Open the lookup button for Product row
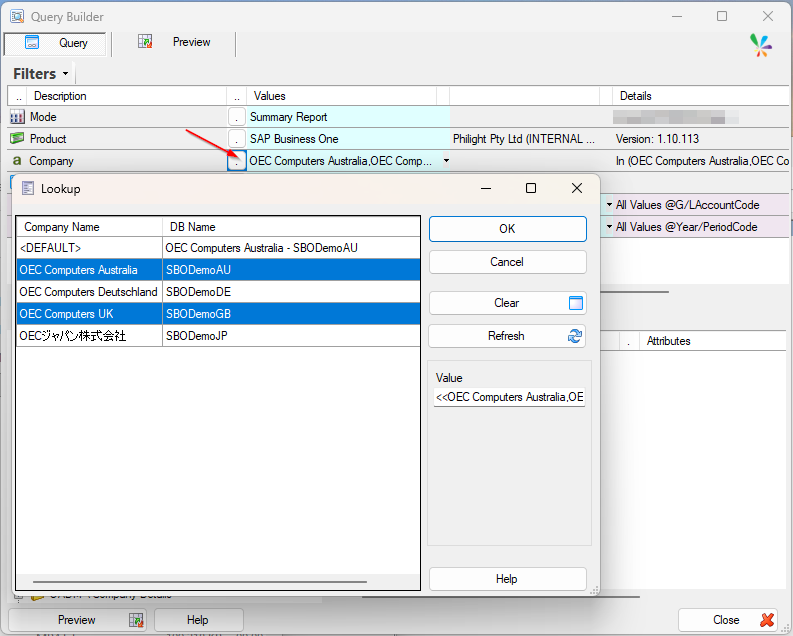 coord(237,139)
